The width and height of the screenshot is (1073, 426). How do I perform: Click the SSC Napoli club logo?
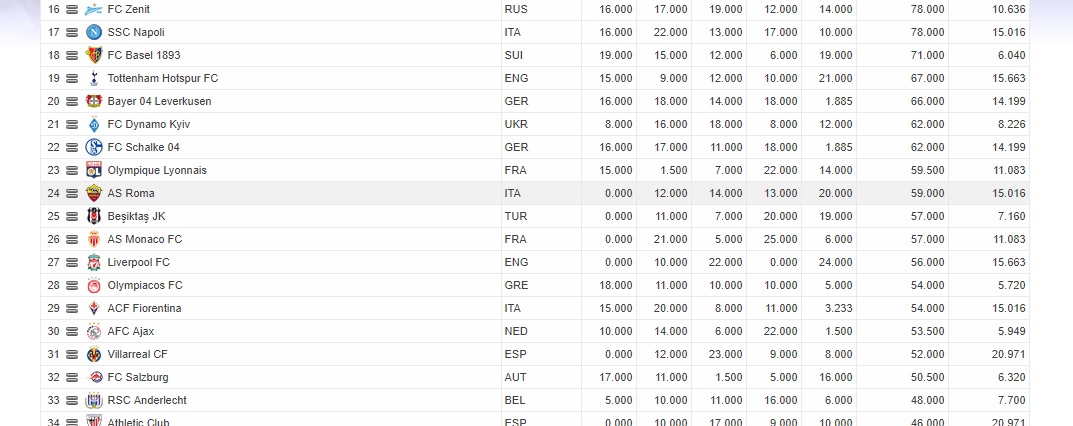pyautogui.click(x=94, y=32)
